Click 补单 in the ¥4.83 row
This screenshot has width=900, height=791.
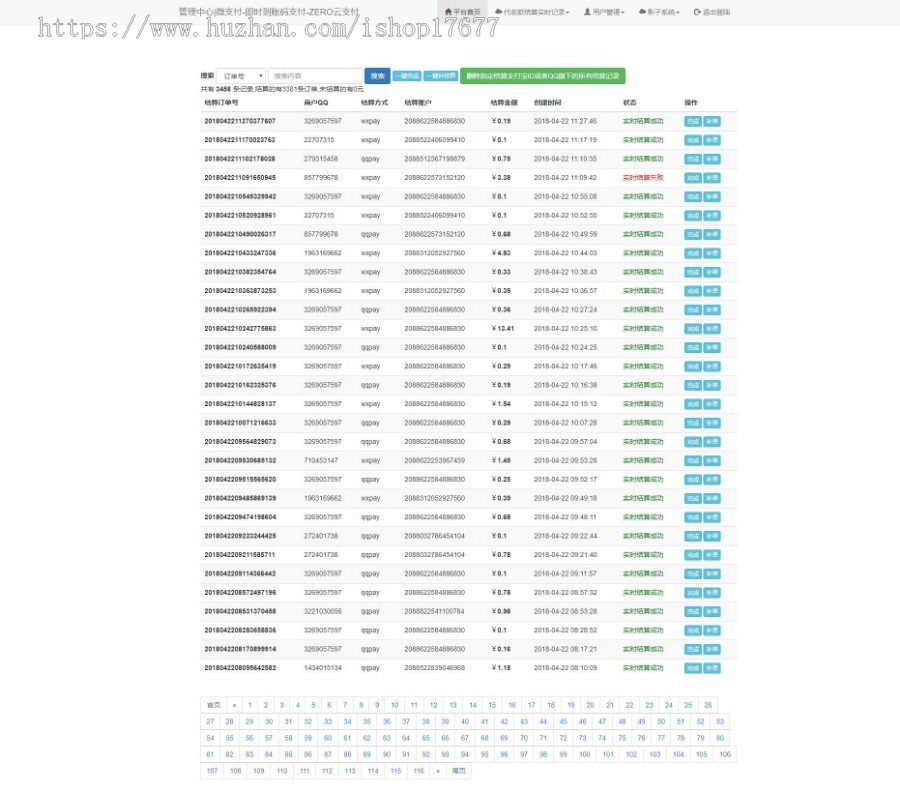[712, 253]
